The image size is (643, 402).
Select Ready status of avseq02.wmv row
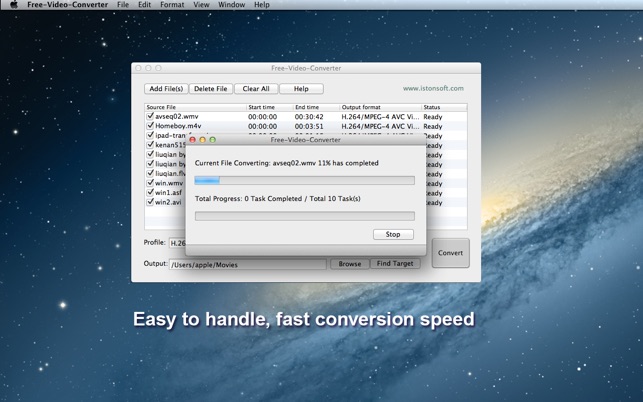pos(433,117)
